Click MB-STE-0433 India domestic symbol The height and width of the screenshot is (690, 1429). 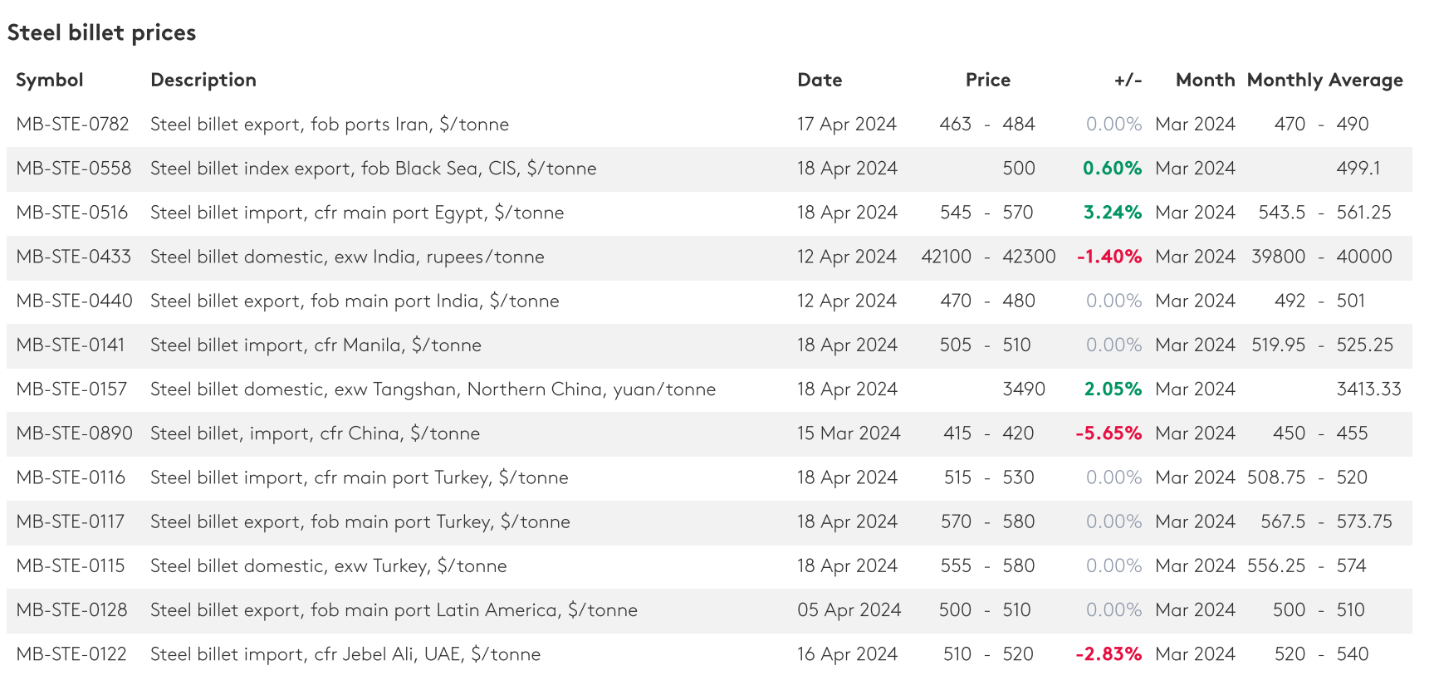[x=73, y=257]
